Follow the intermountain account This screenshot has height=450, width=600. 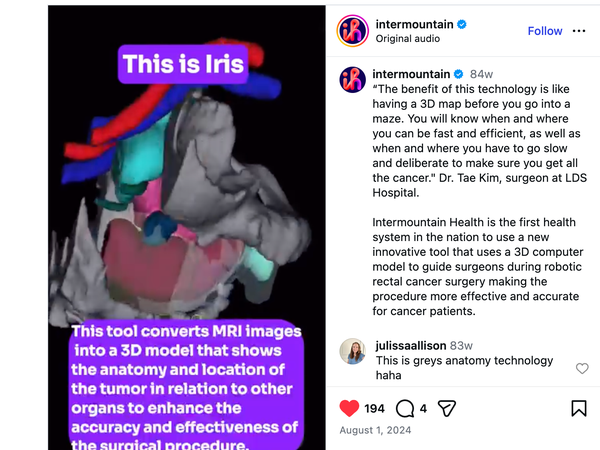click(545, 31)
